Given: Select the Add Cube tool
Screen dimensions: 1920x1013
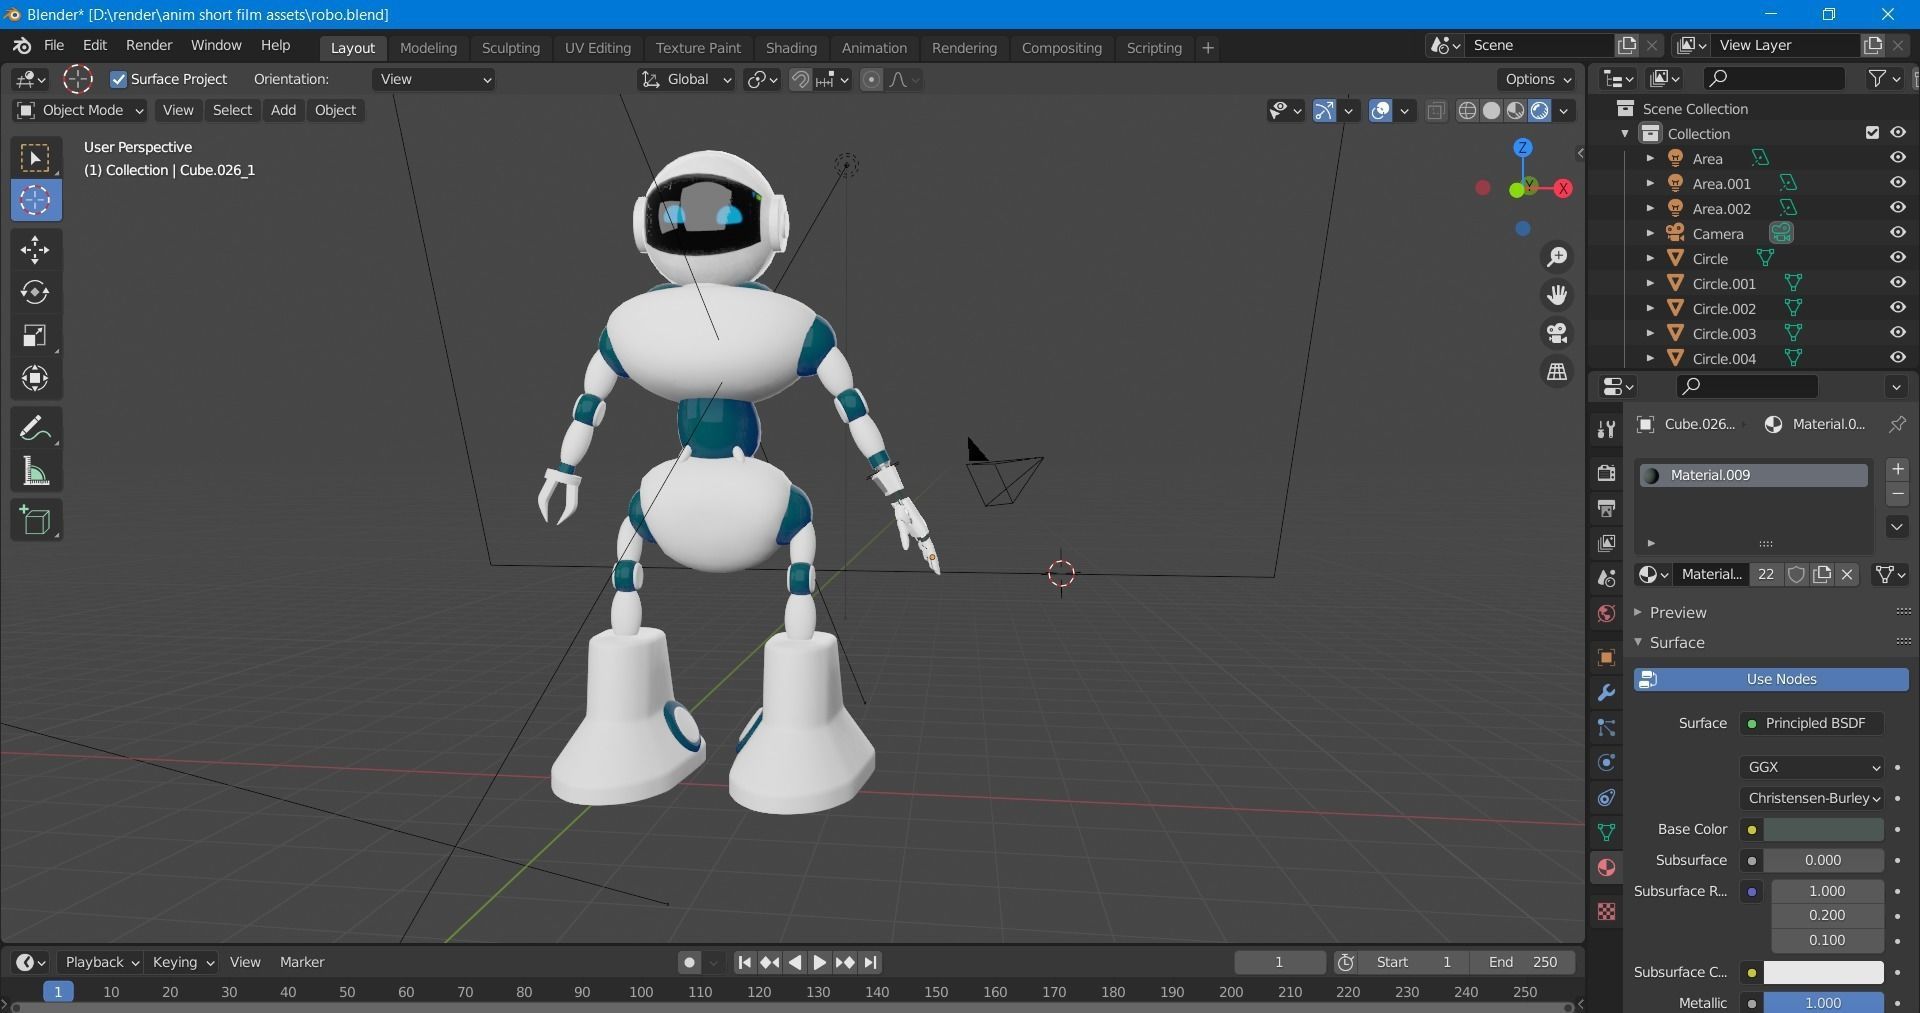Looking at the screenshot, I should coord(36,521).
